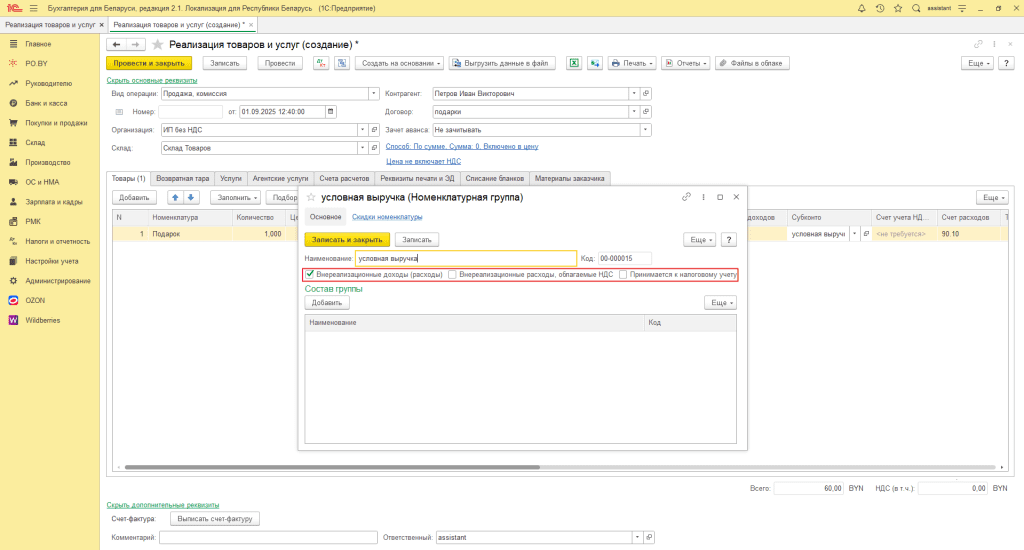Go to the Склад section
The width and height of the screenshot is (1024, 550).
click(x=35, y=142)
